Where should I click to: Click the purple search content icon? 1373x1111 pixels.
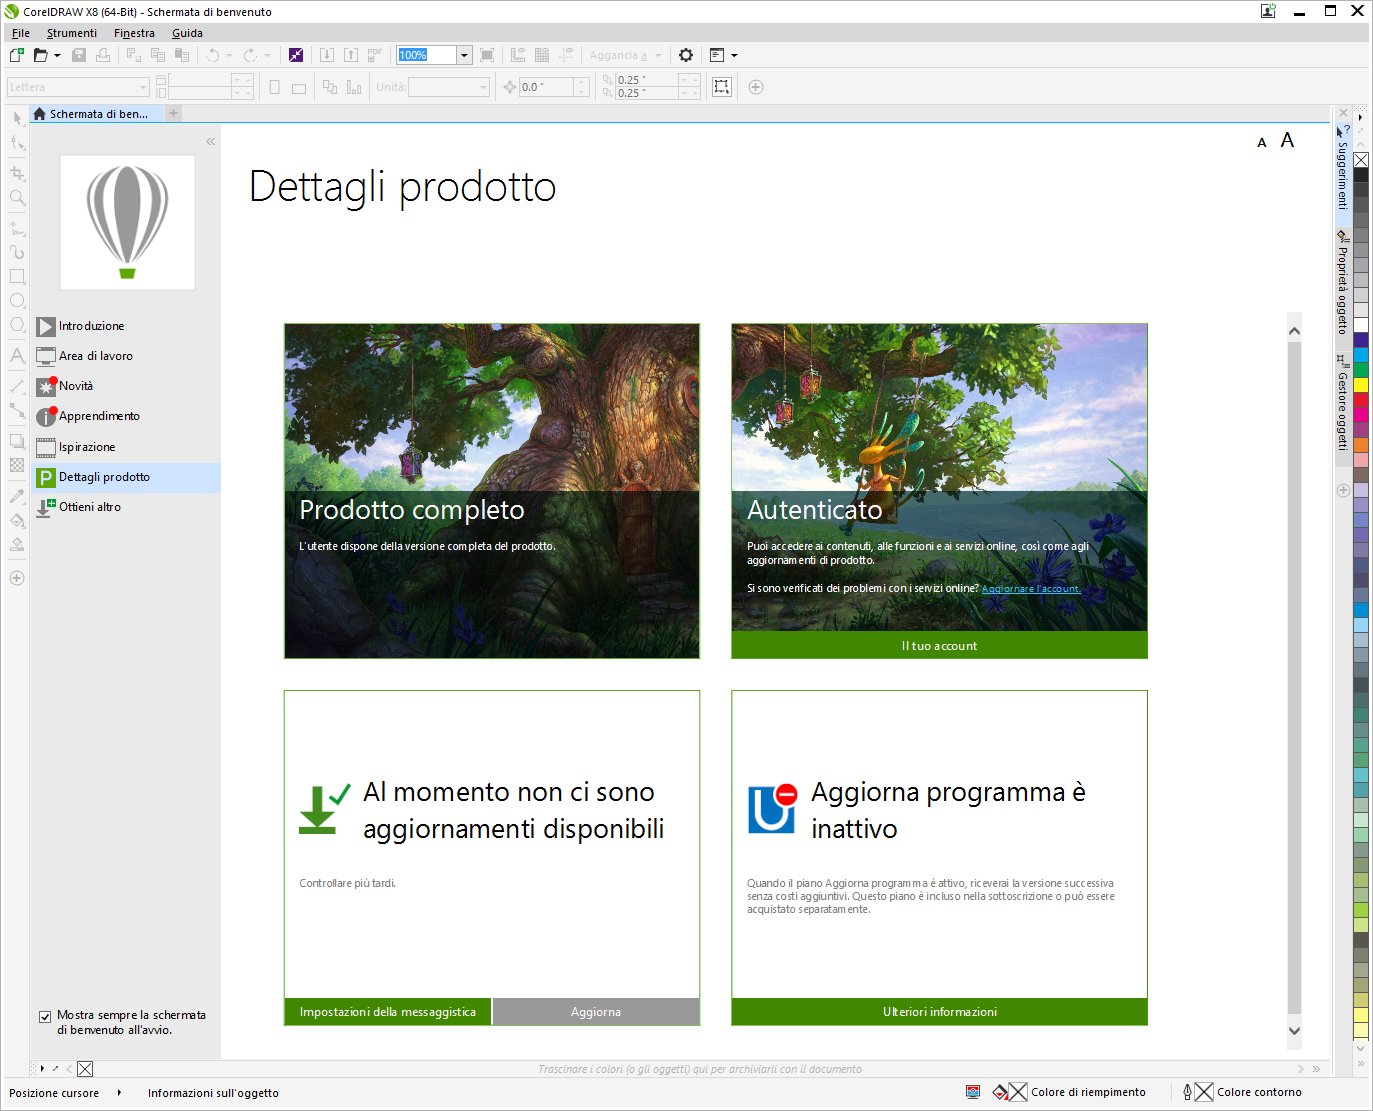coord(296,55)
